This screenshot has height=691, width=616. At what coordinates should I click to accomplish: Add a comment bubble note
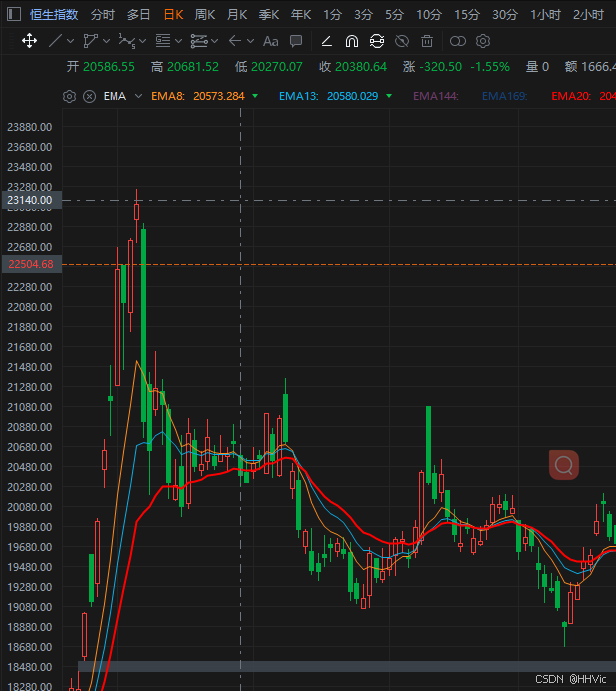[x=296, y=41]
